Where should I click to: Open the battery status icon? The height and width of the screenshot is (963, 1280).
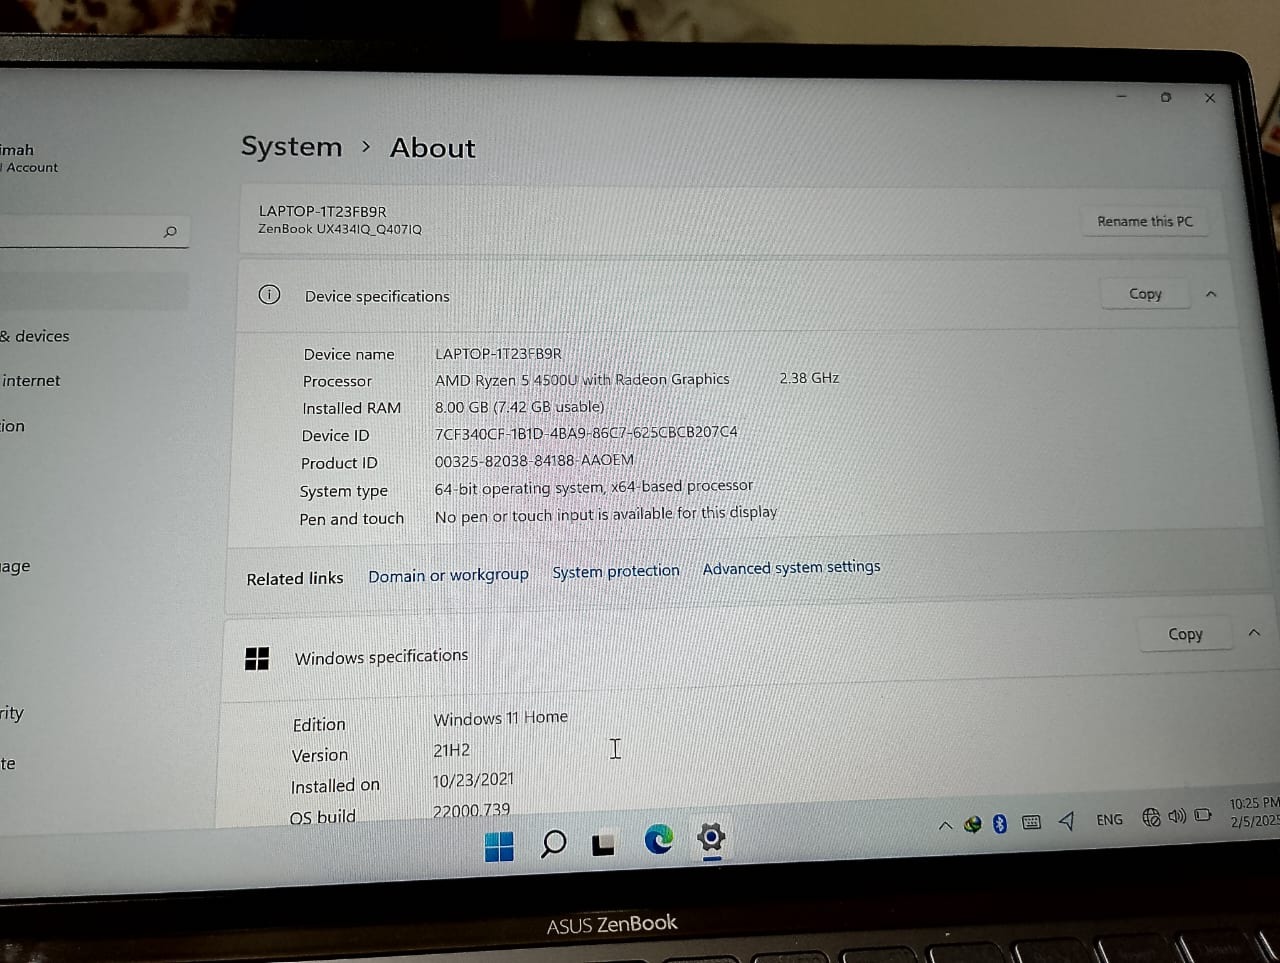tap(1203, 815)
